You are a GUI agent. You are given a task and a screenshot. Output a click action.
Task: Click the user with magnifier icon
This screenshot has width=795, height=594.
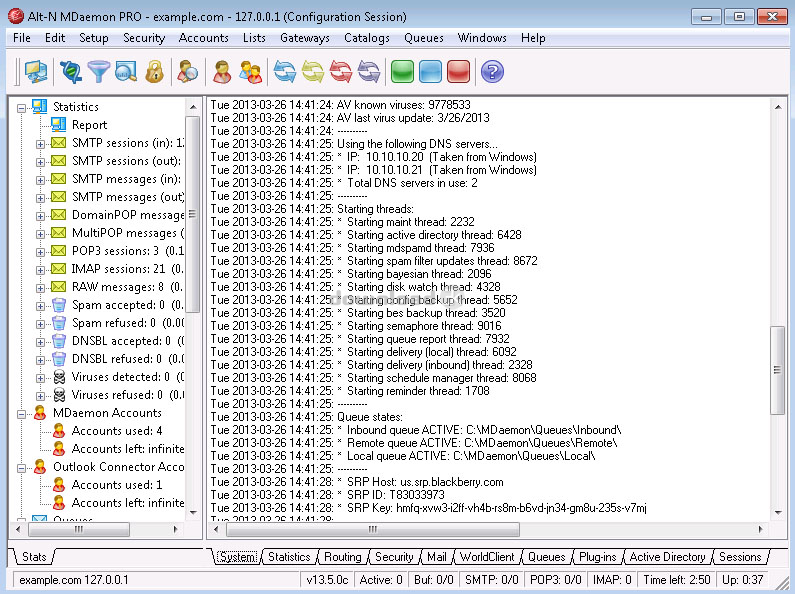(x=187, y=71)
